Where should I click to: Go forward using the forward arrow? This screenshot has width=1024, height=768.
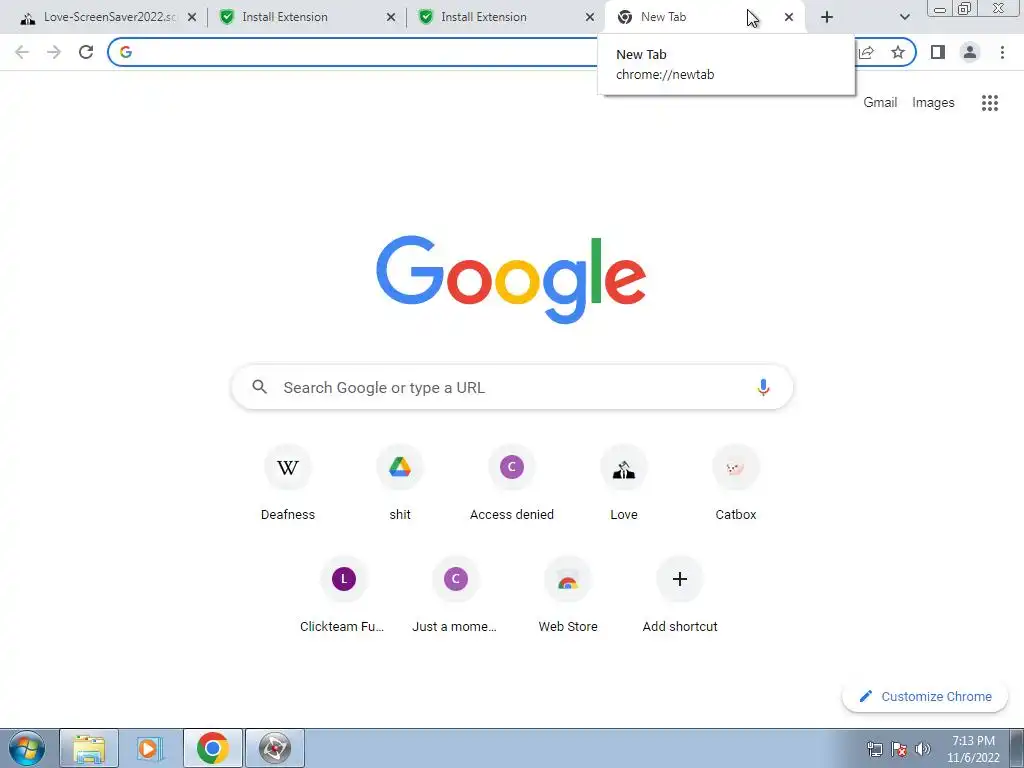pos(54,52)
